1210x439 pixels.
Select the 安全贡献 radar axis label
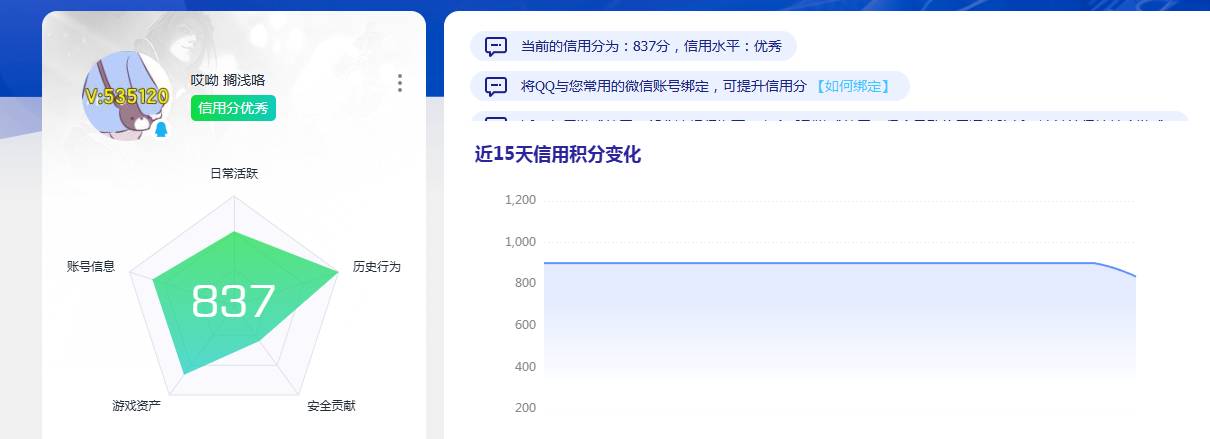[331, 406]
